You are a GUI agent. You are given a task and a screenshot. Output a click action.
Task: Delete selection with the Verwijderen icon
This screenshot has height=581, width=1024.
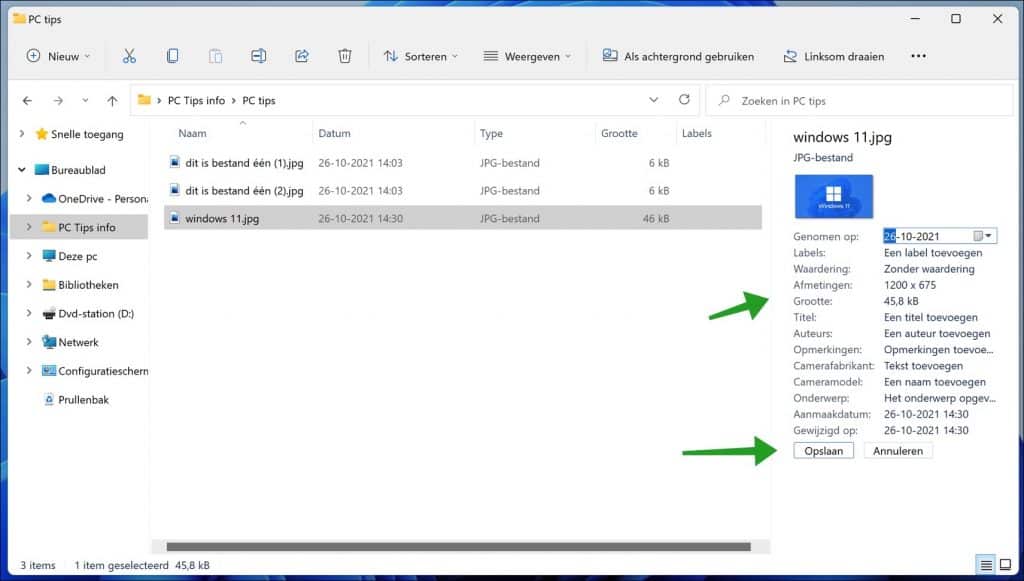click(x=344, y=56)
